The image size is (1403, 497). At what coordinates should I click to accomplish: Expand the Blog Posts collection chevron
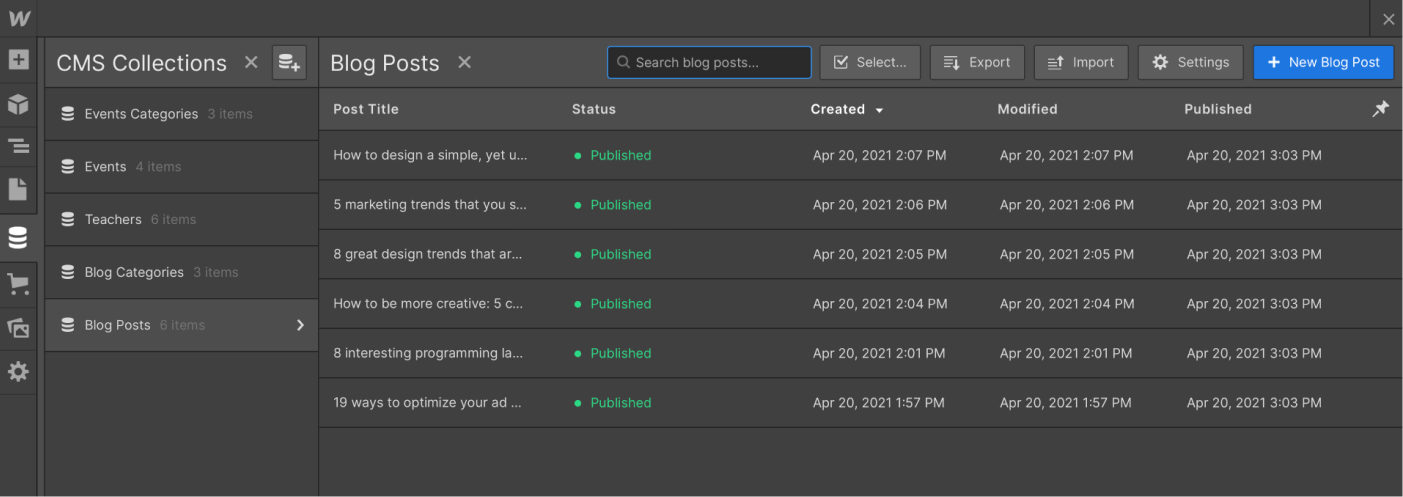coord(300,325)
